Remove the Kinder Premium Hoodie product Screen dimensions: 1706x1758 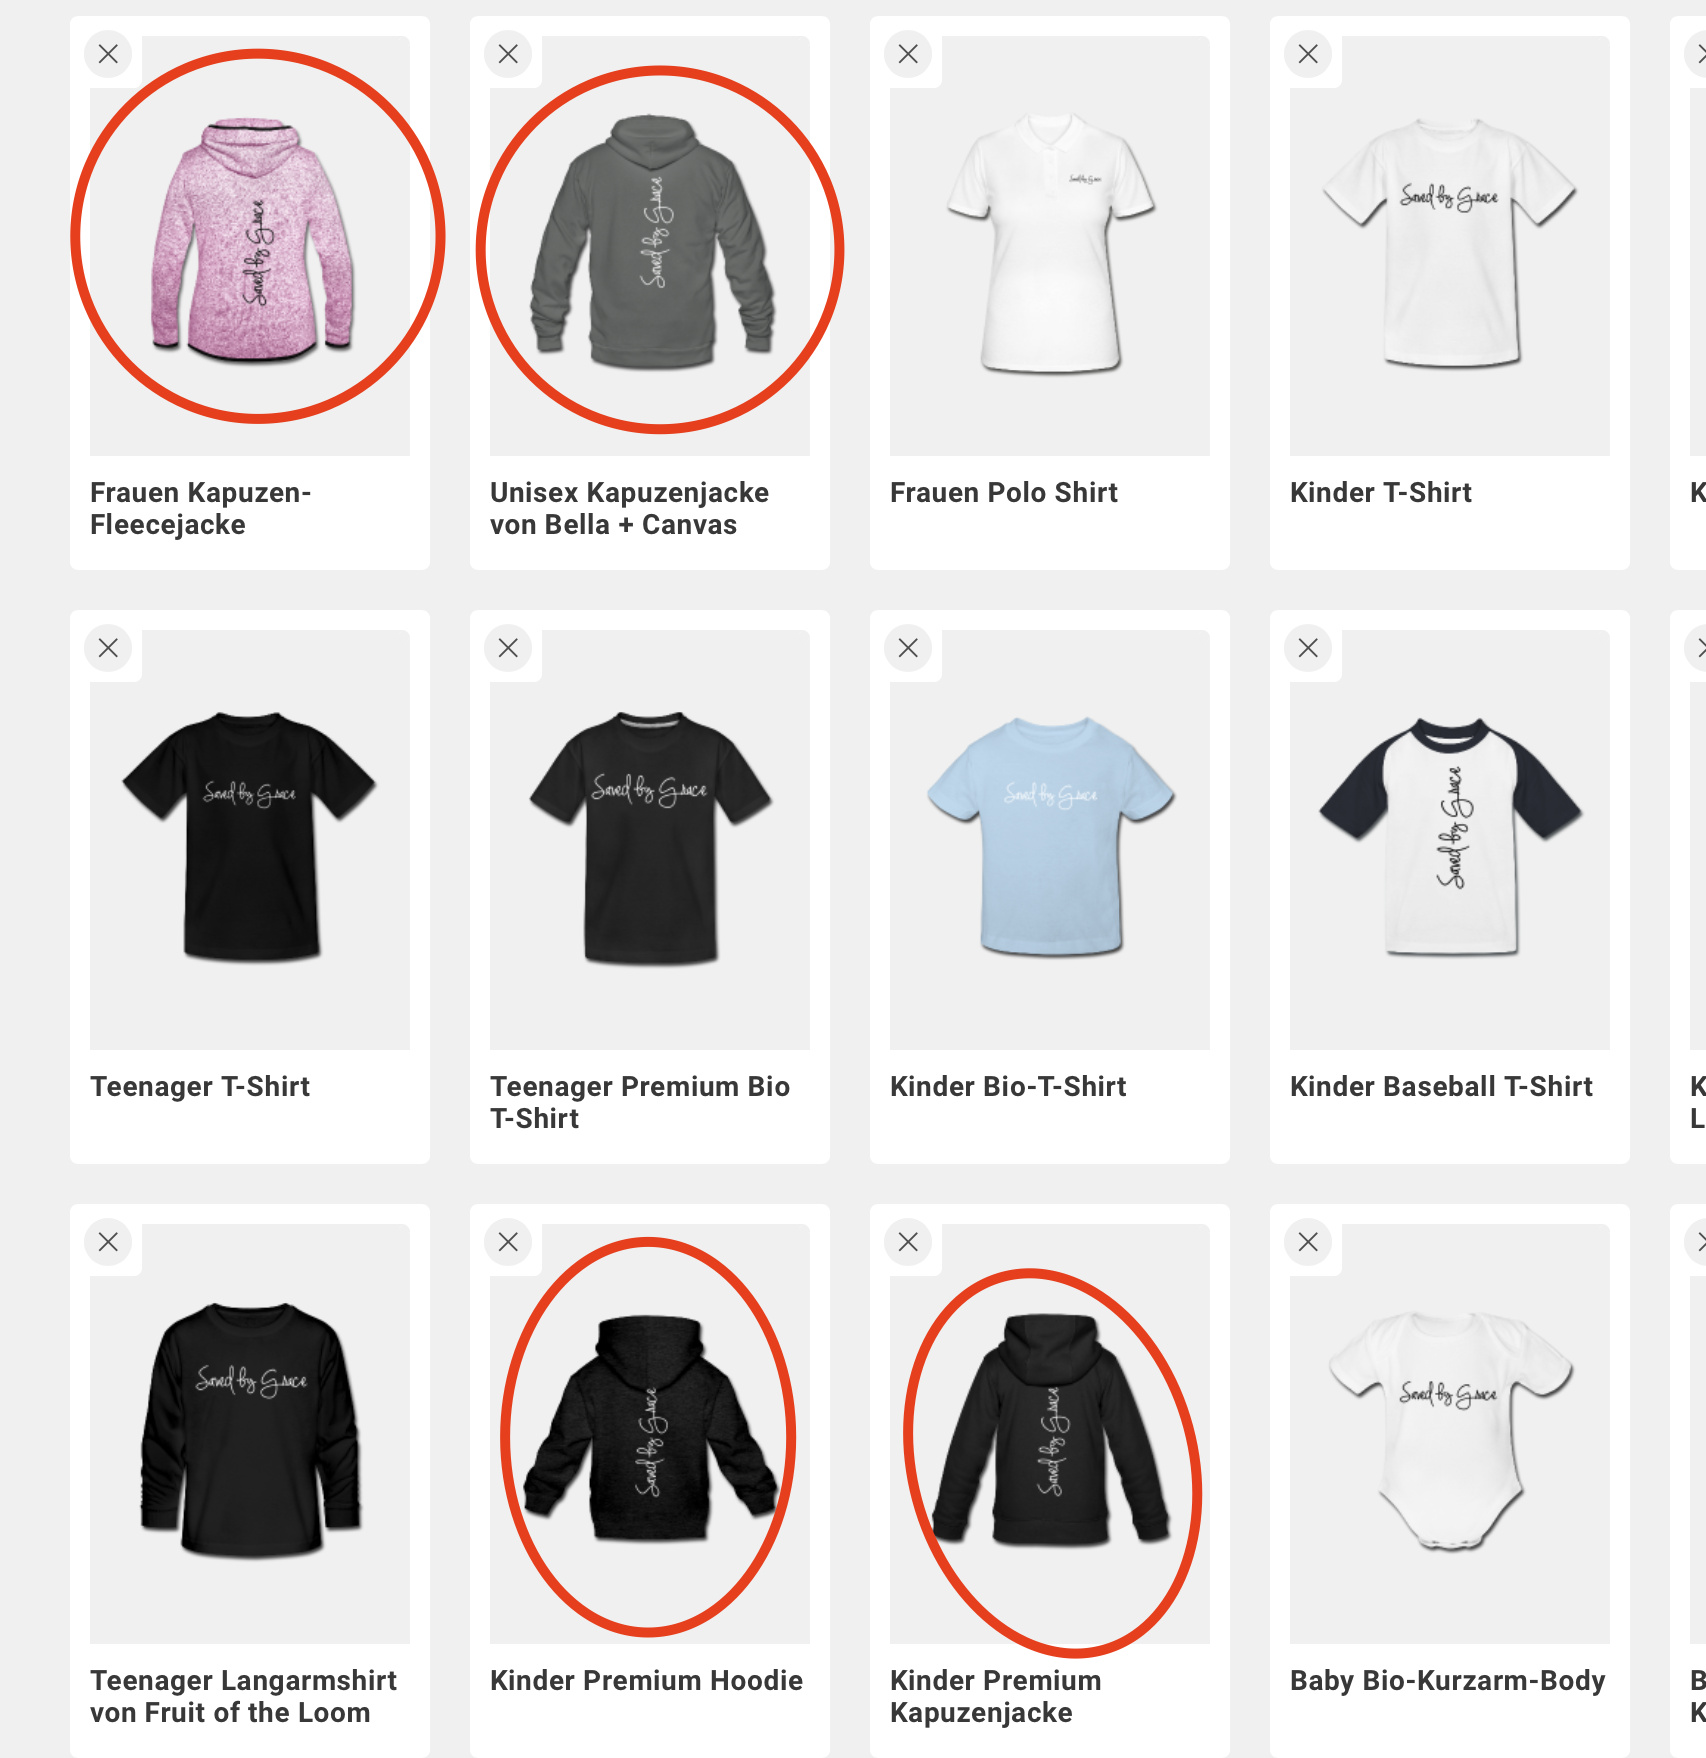[x=508, y=1242]
